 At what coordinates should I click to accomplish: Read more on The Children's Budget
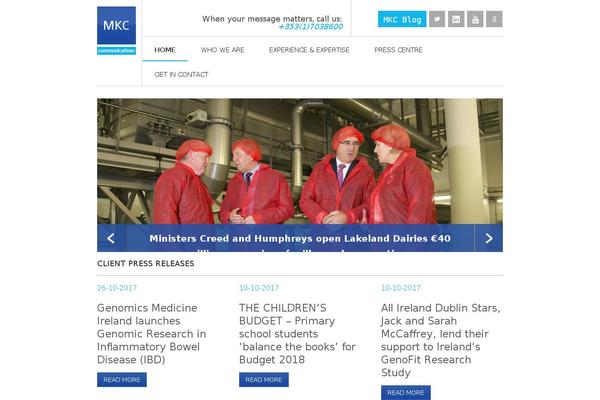[x=264, y=380]
